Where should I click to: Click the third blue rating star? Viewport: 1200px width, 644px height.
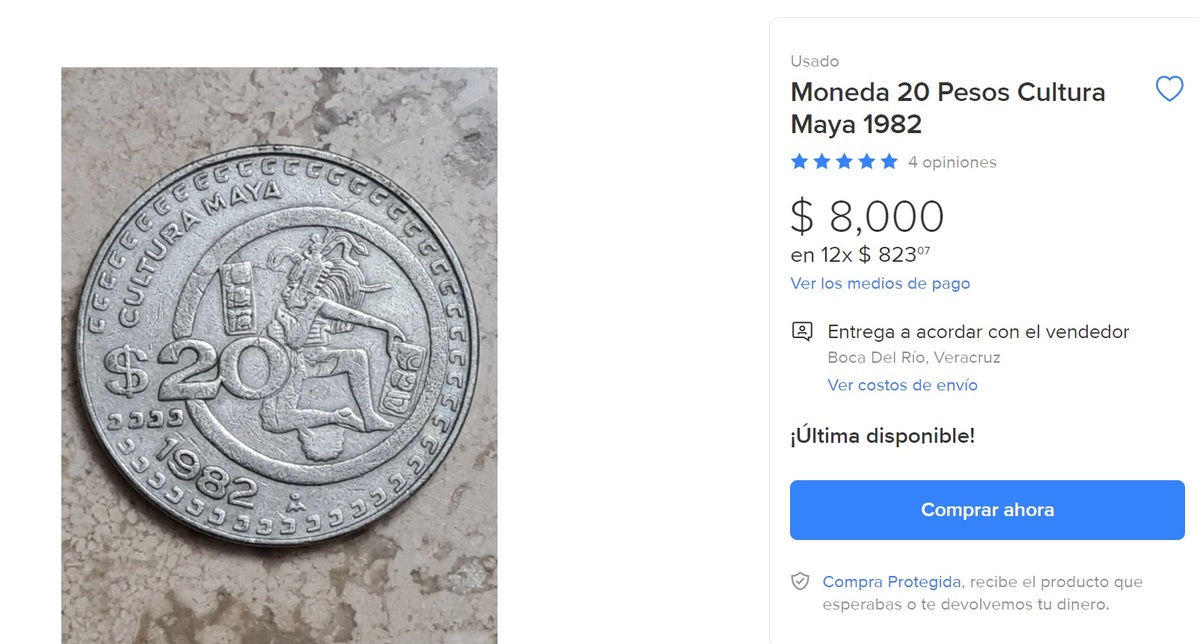click(x=844, y=162)
